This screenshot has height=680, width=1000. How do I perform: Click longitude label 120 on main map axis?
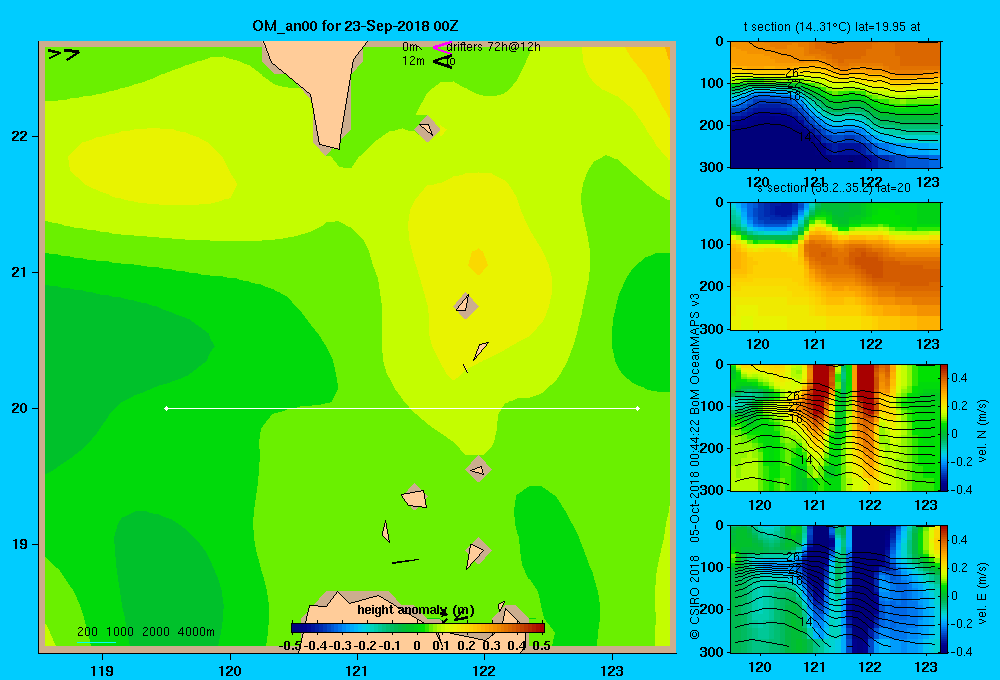[230, 670]
